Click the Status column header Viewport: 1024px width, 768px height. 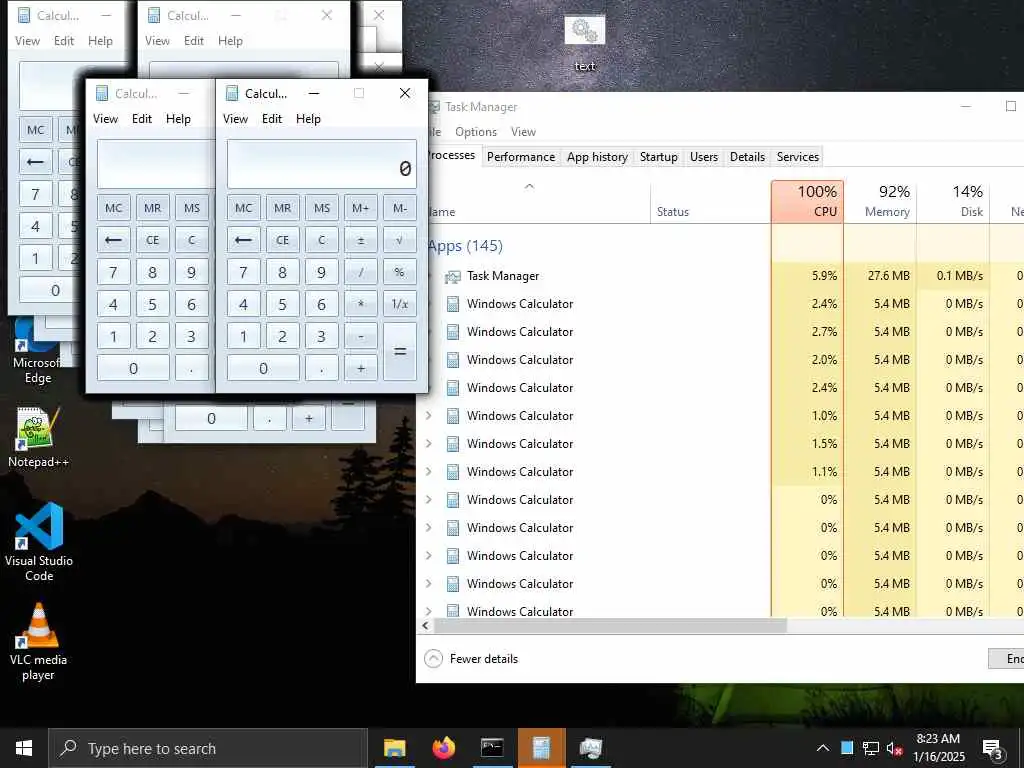[711, 201]
